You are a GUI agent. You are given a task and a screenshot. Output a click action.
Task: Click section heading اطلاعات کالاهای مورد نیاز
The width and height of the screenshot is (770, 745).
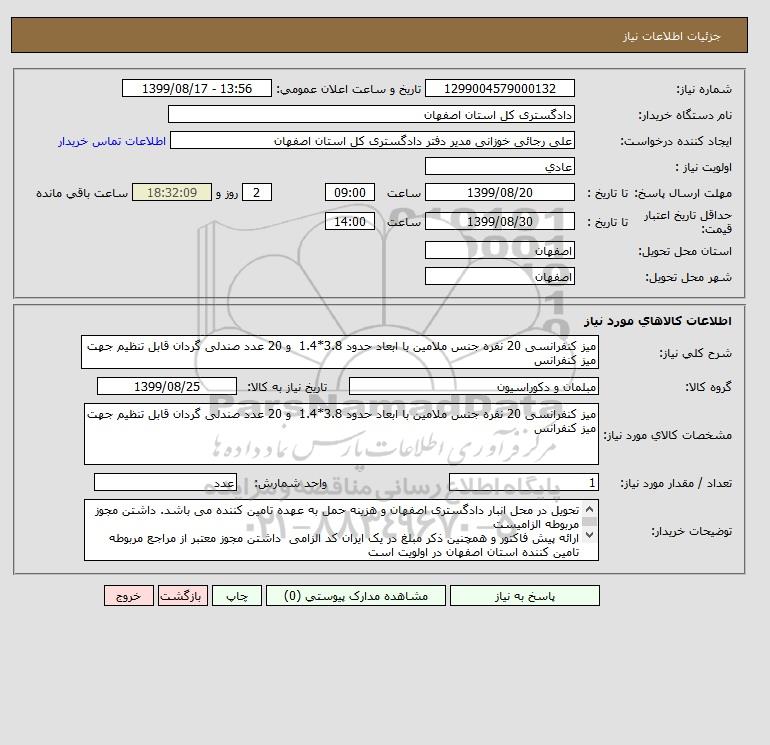tap(658, 321)
